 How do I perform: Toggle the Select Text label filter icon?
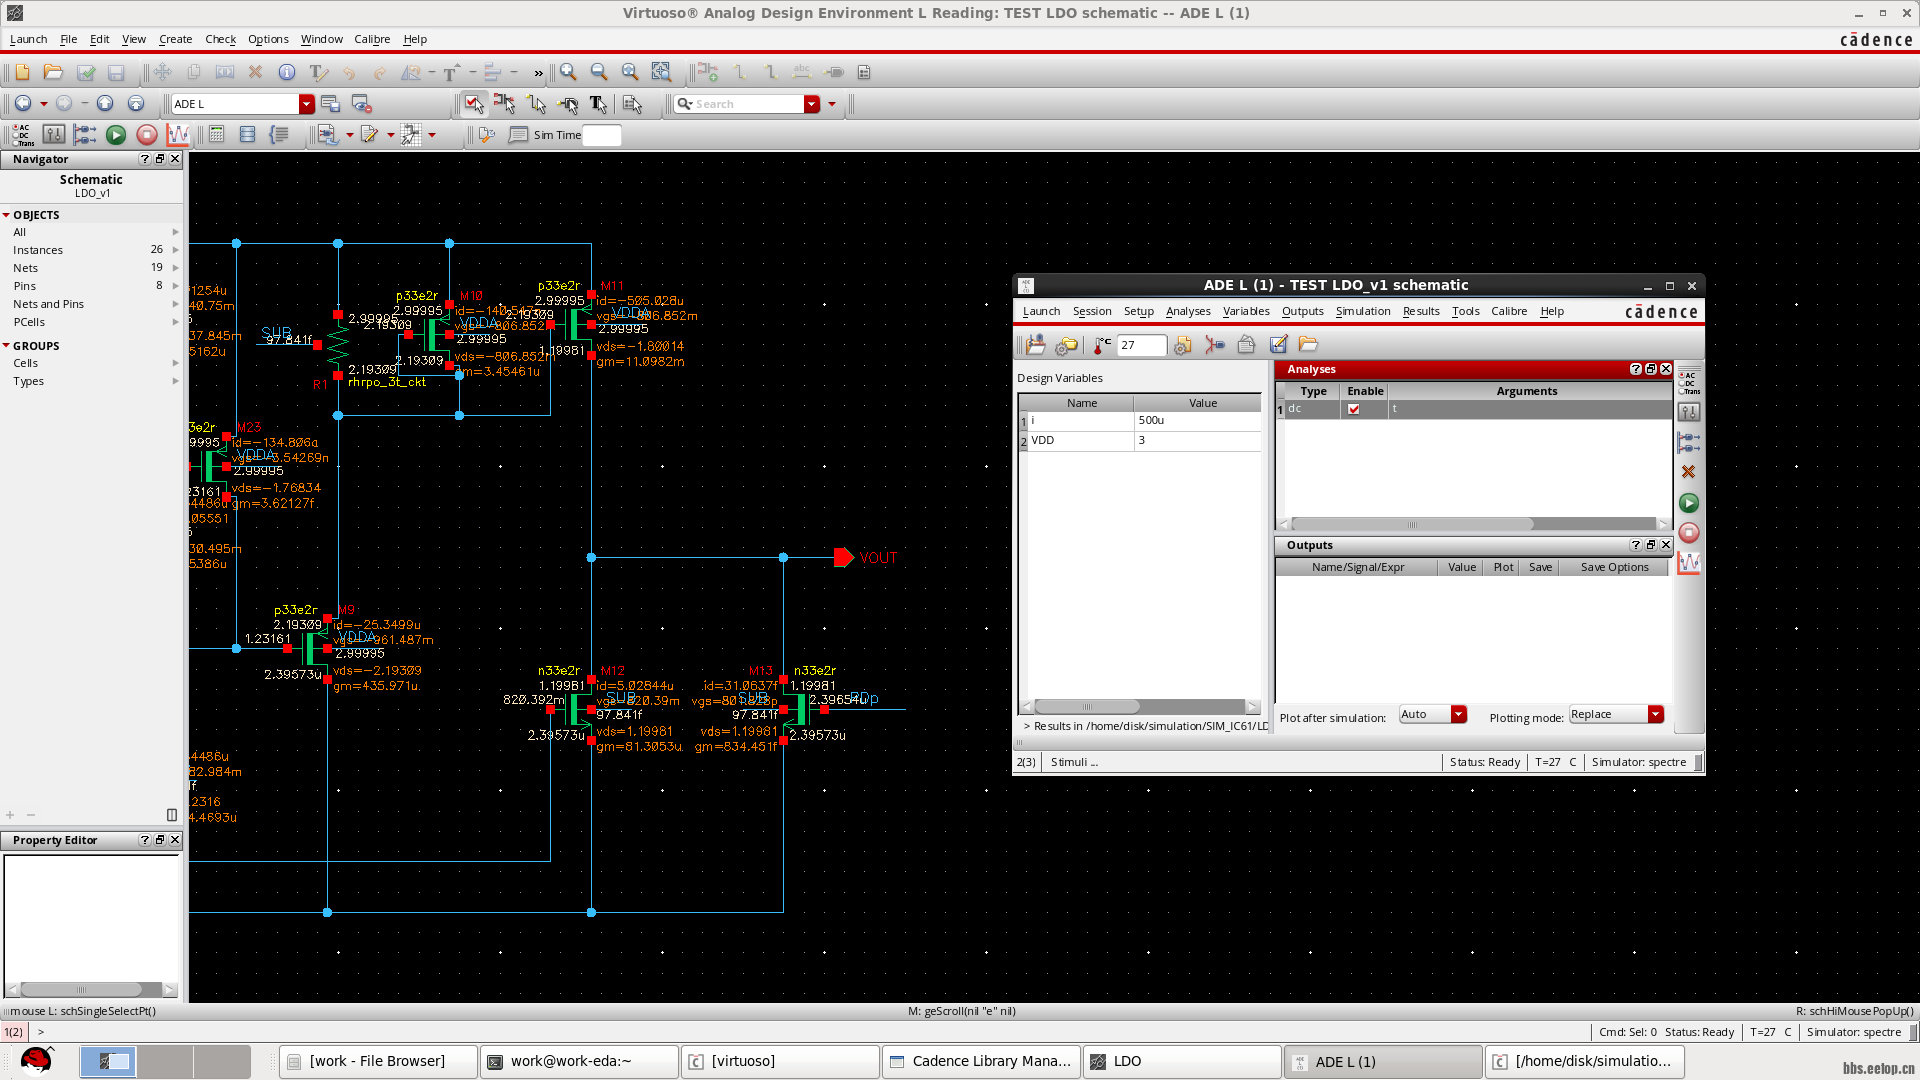pyautogui.click(x=598, y=104)
